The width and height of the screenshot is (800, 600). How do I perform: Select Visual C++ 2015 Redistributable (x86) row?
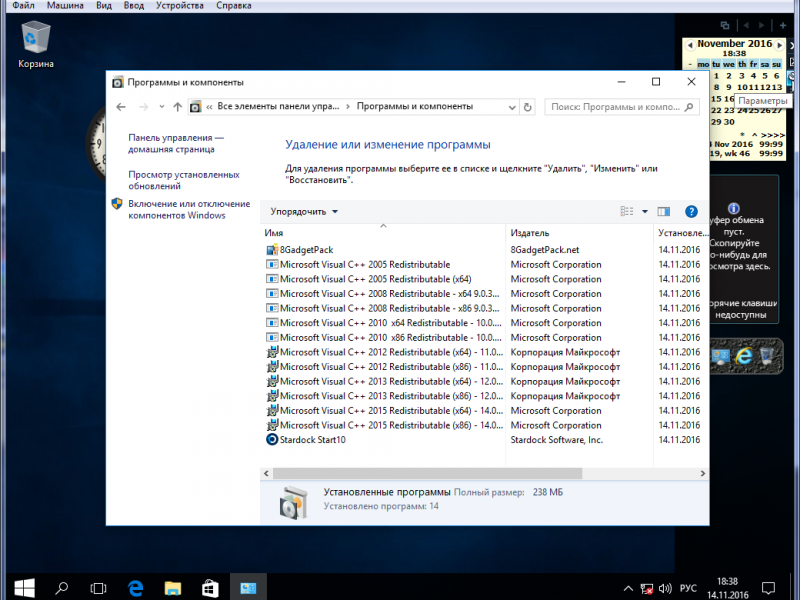[485, 425]
